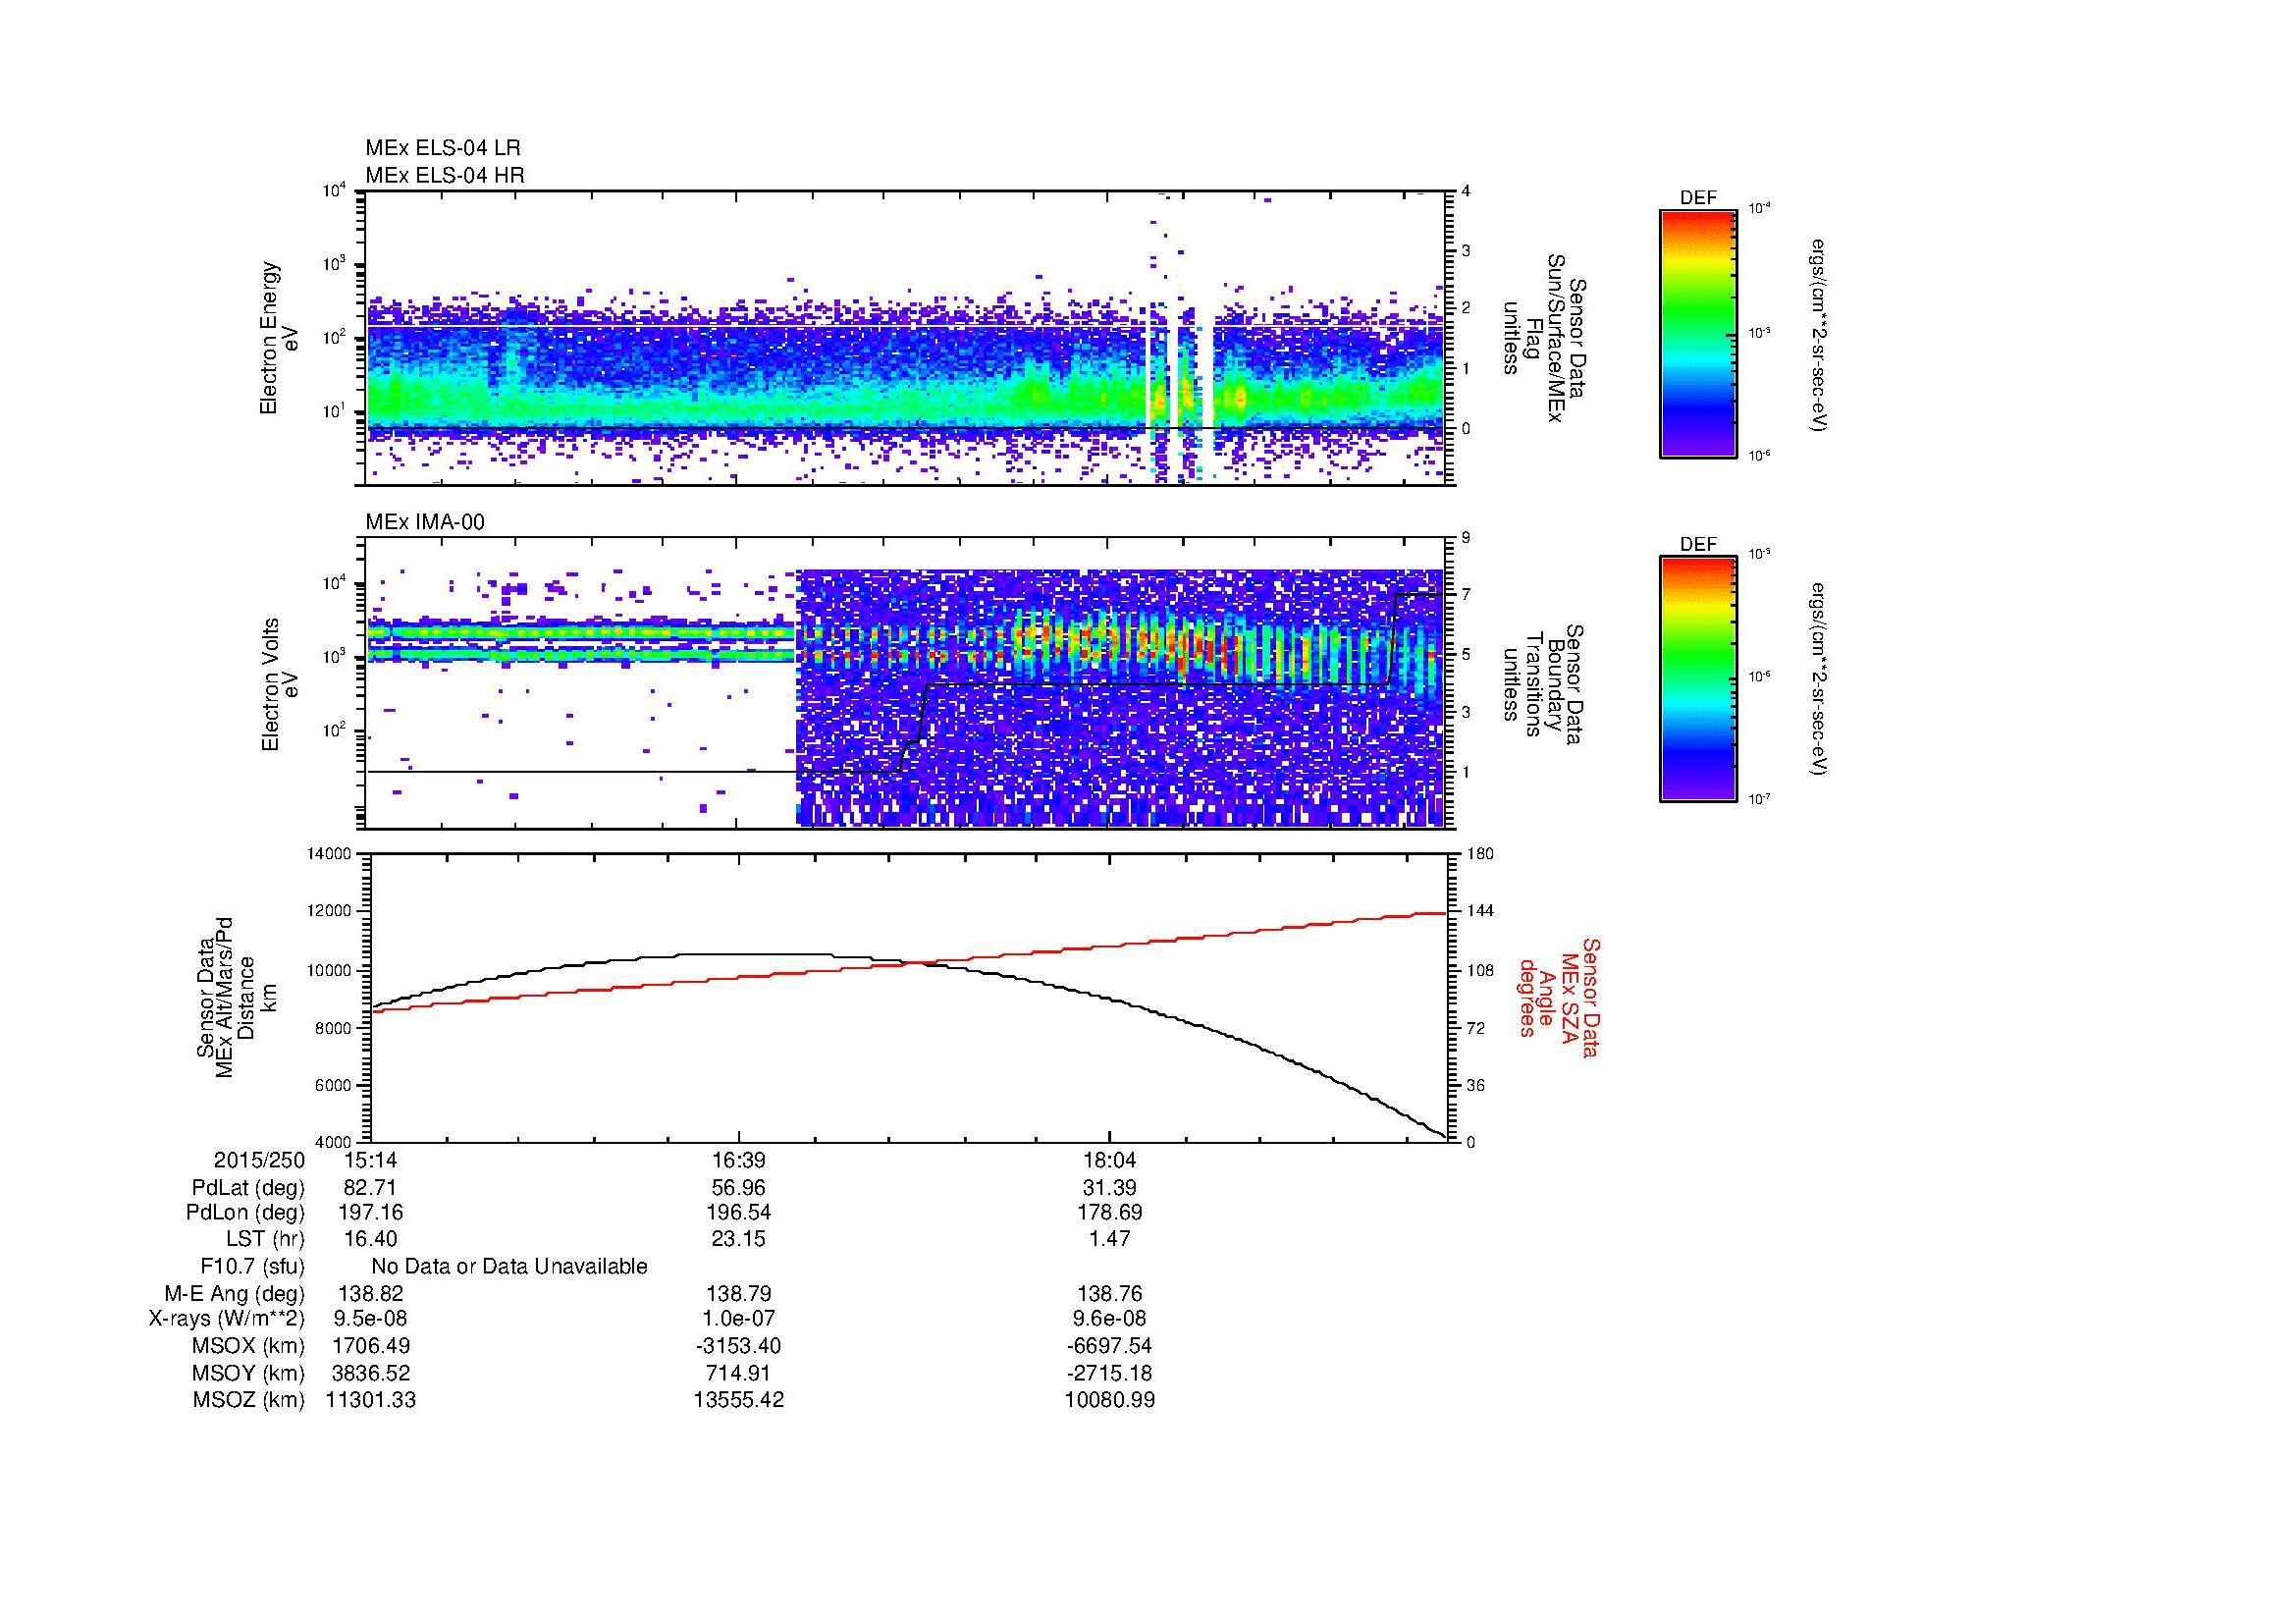Click the '18:04' time tick label
Viewport: 2296px width, 1623px height.
click(x=1110, y=1160)
